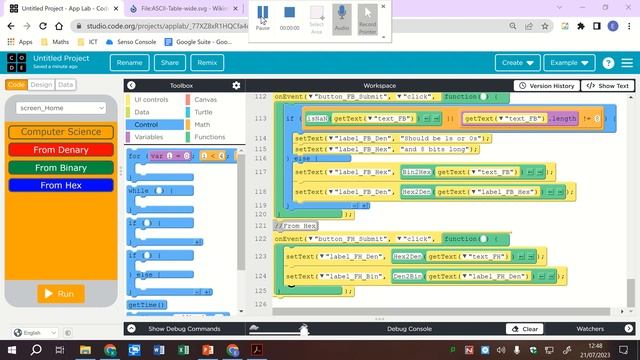This screenshot has width=640, height=360.
Task: Open button_FH_Submit dropdown on line 122
Action: coord(311,239)
